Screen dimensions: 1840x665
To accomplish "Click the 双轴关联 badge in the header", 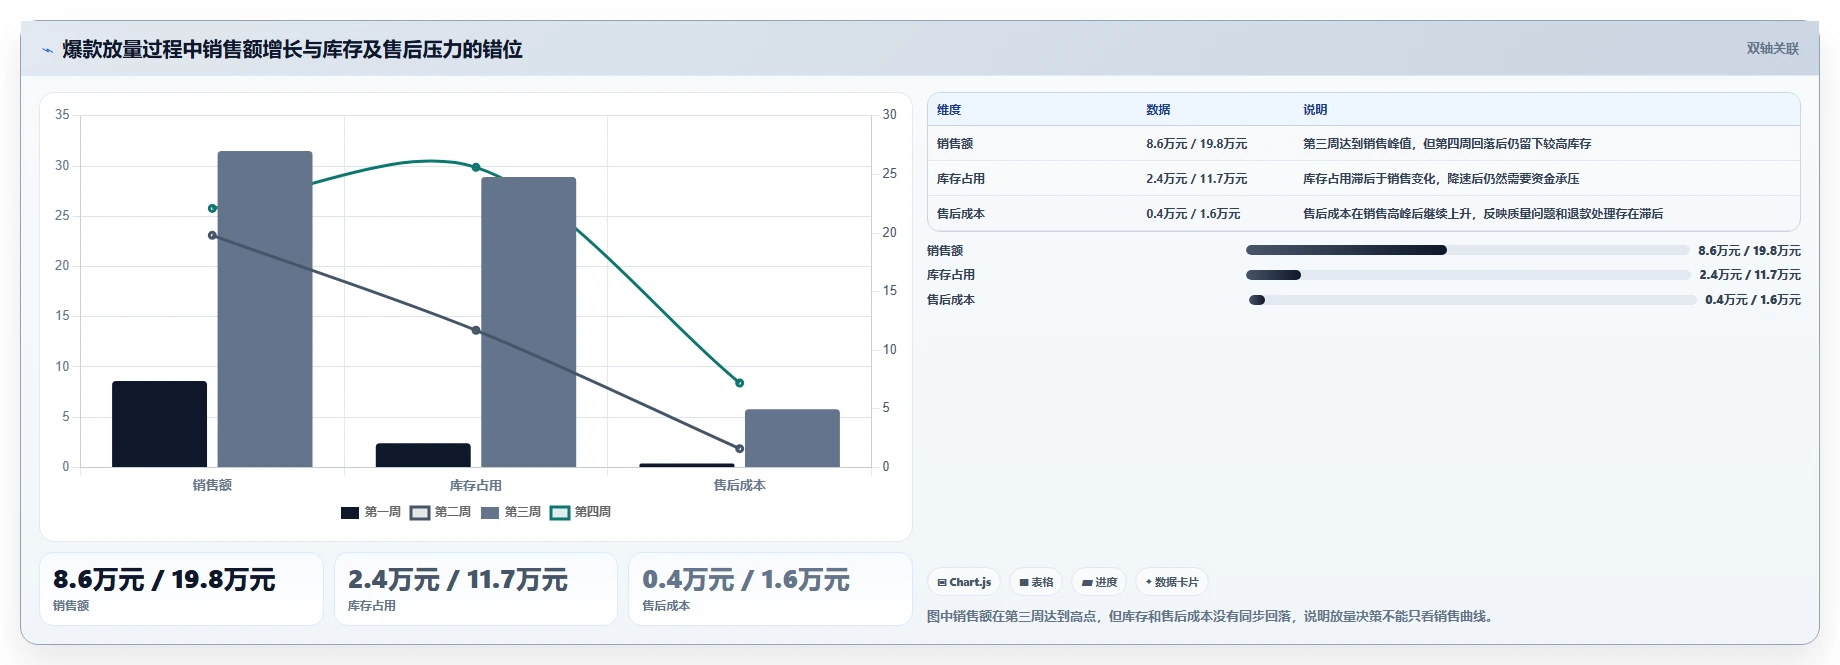I will click(x=1772, y=48).
